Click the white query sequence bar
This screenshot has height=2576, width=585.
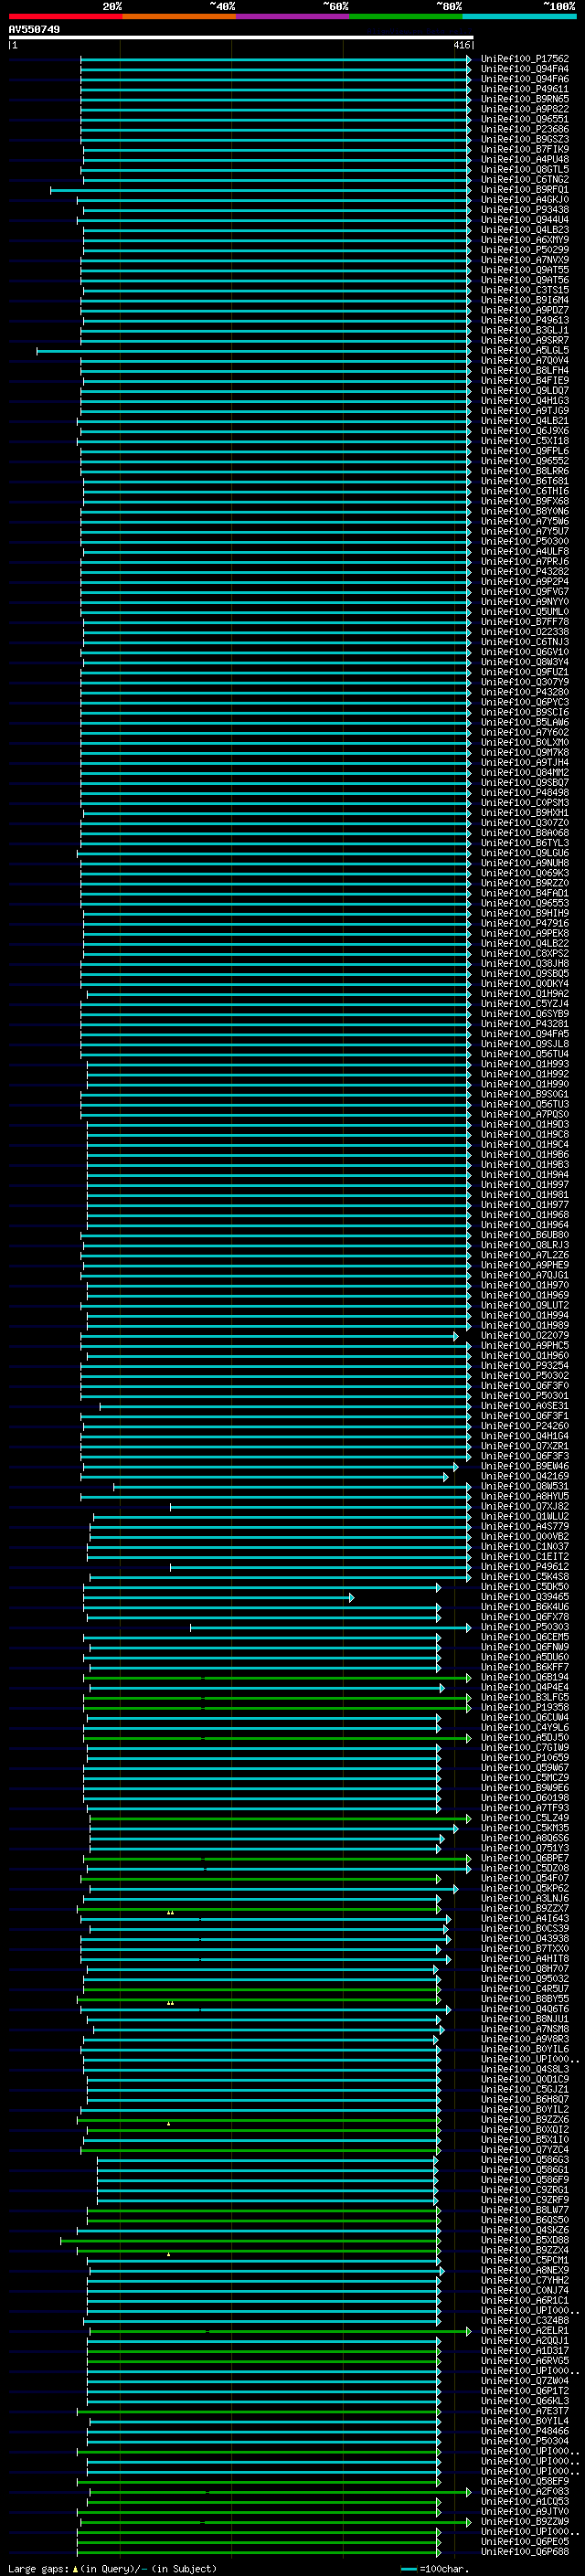point(240,38)
